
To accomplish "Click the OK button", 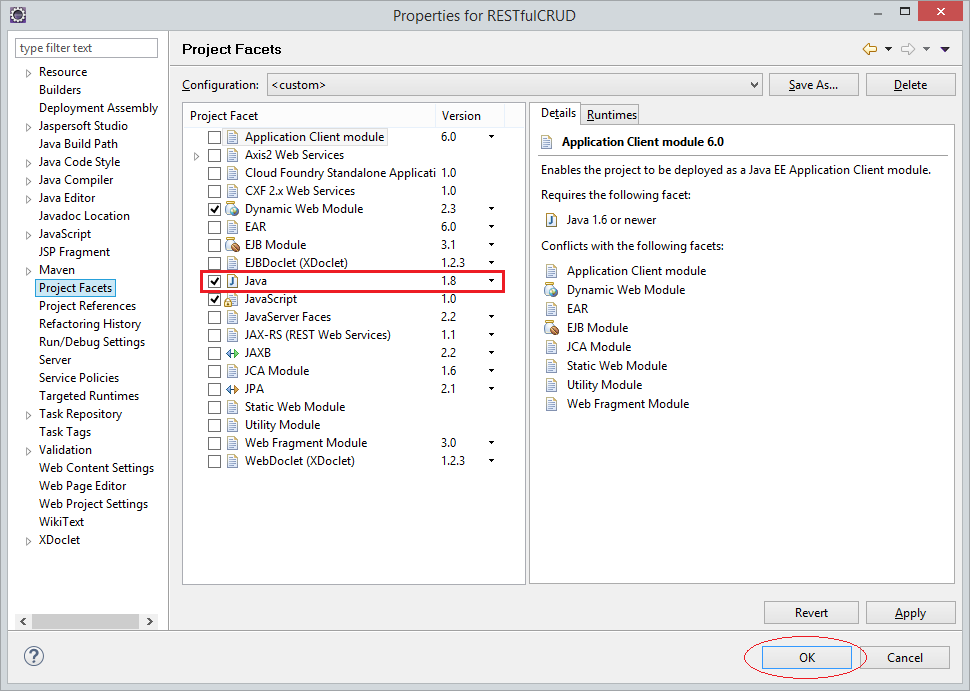I will 807,657.
